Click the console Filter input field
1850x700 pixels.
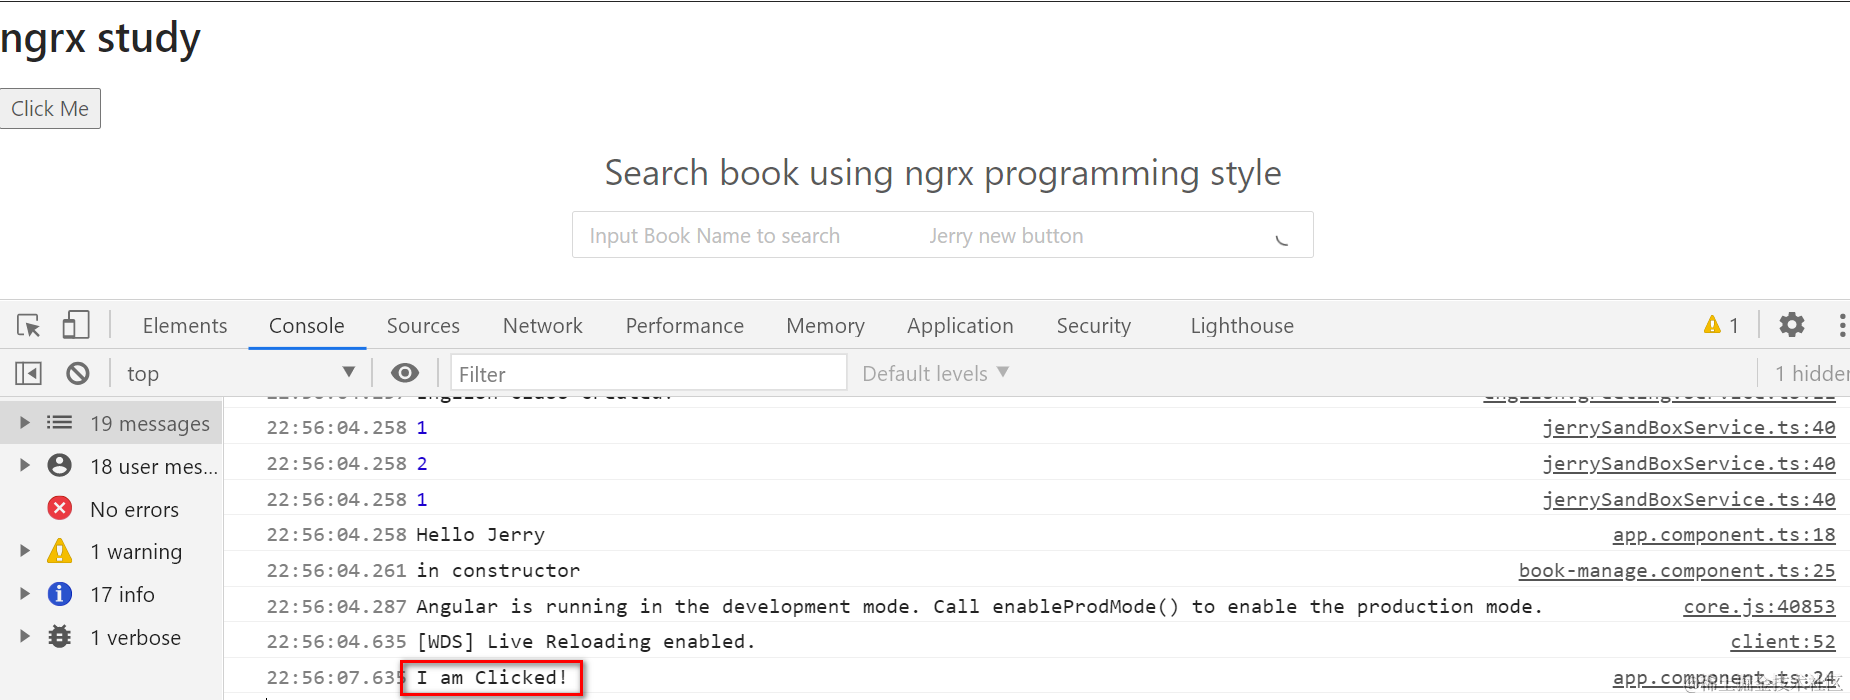click(x=648, y=373)
